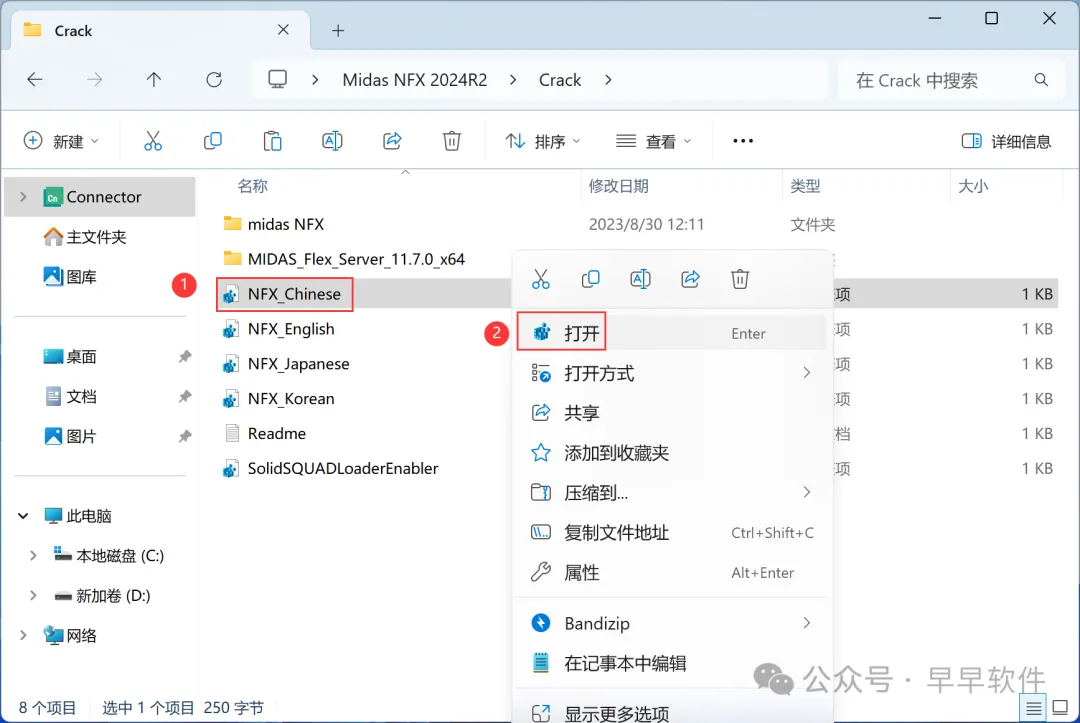Viewport: 1080px width, 723px height.
Task: Open a new tab with plus button
Action: tap(338, 30)
